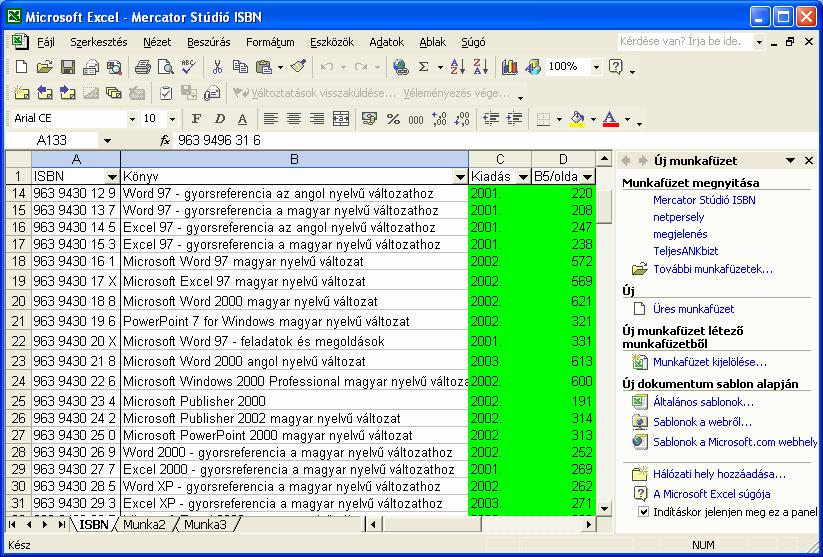This screenshot has width=823, height=557.
Task: Switch to the Munka2 sheet tab
Action: (x=144, y=524)
